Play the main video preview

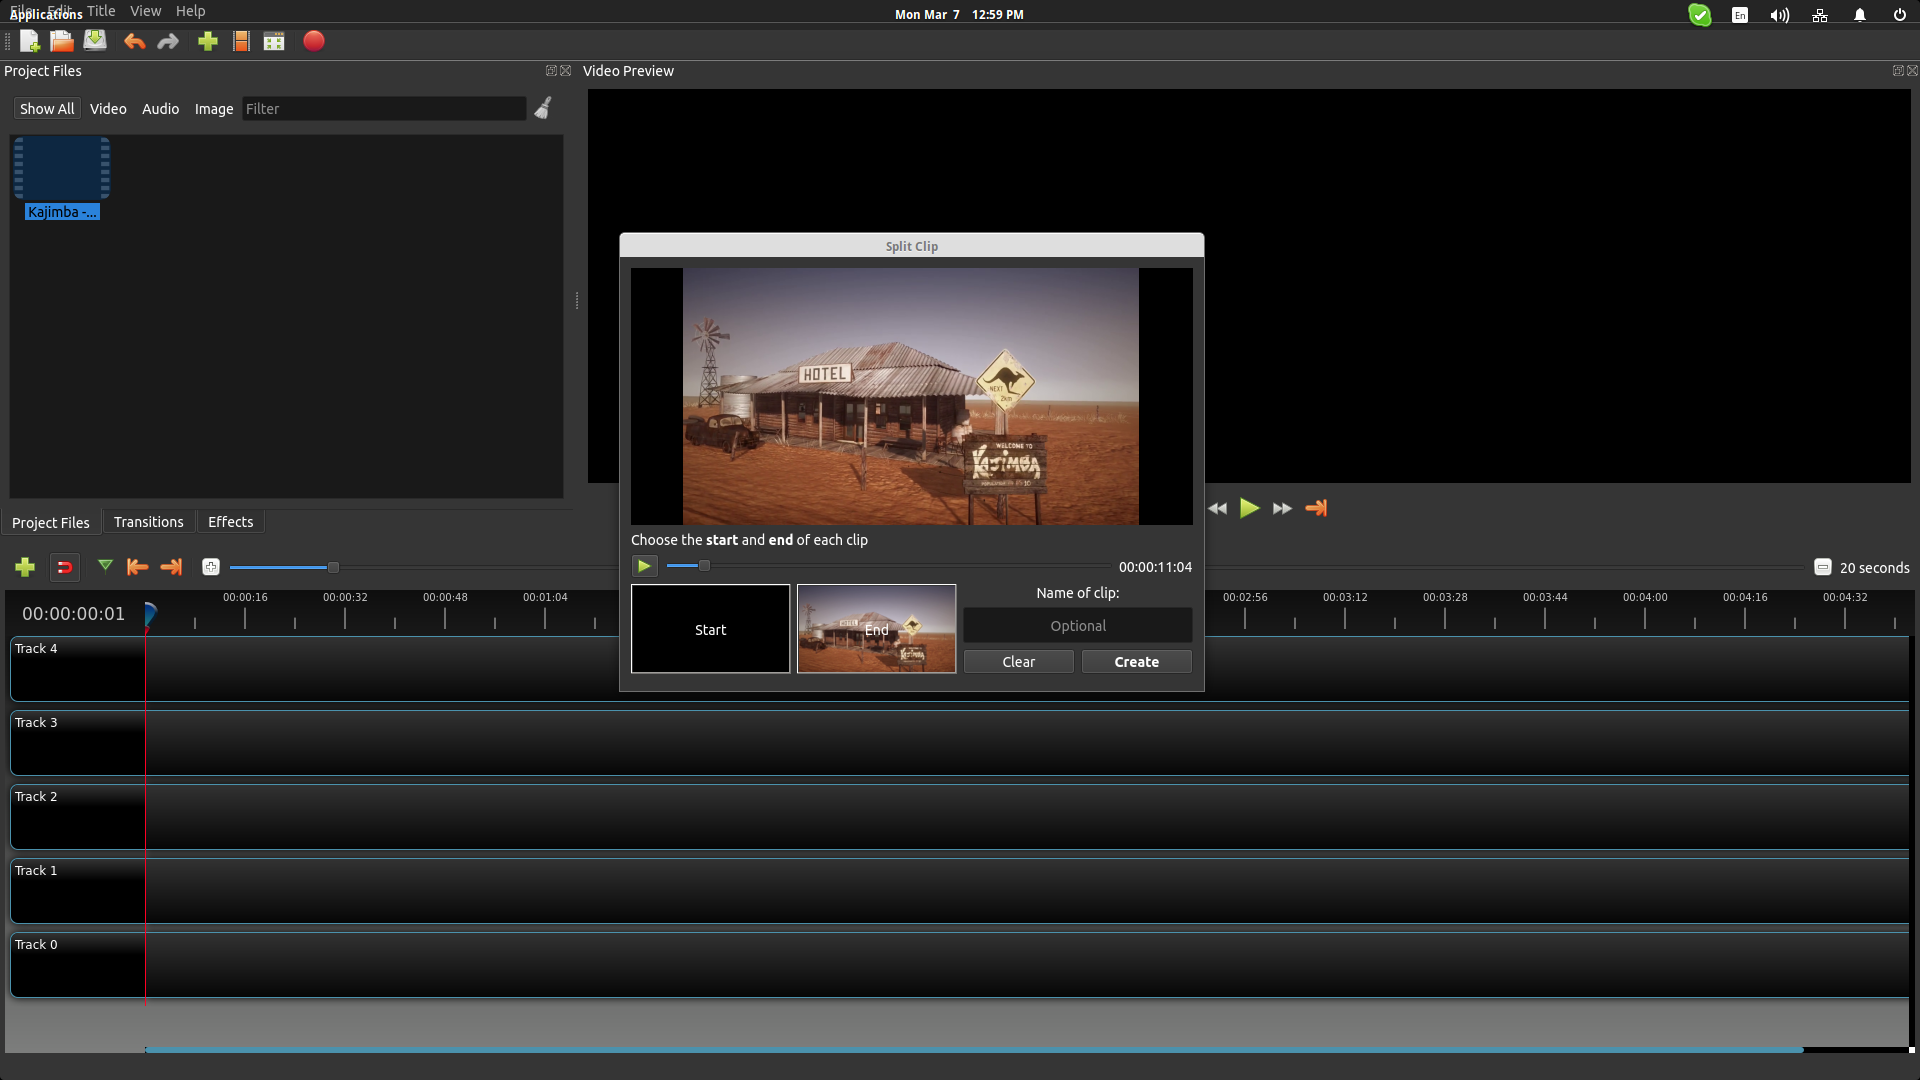pyautogui.click(x=1249, y=508)
